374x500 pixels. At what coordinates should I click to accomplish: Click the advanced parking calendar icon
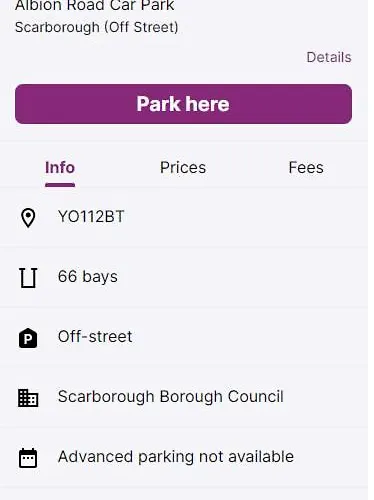click(x=28, y=458)
